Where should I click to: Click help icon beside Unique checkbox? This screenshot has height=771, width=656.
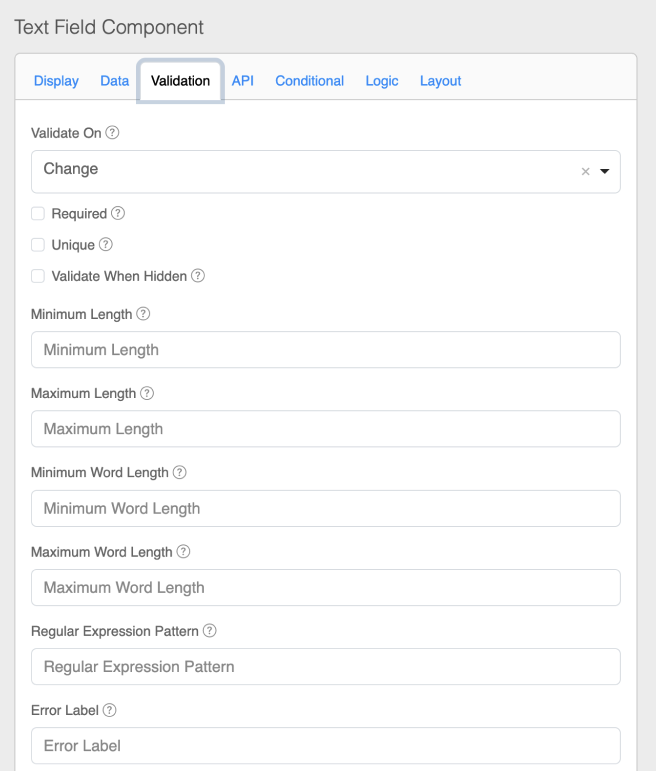(105, 245)
